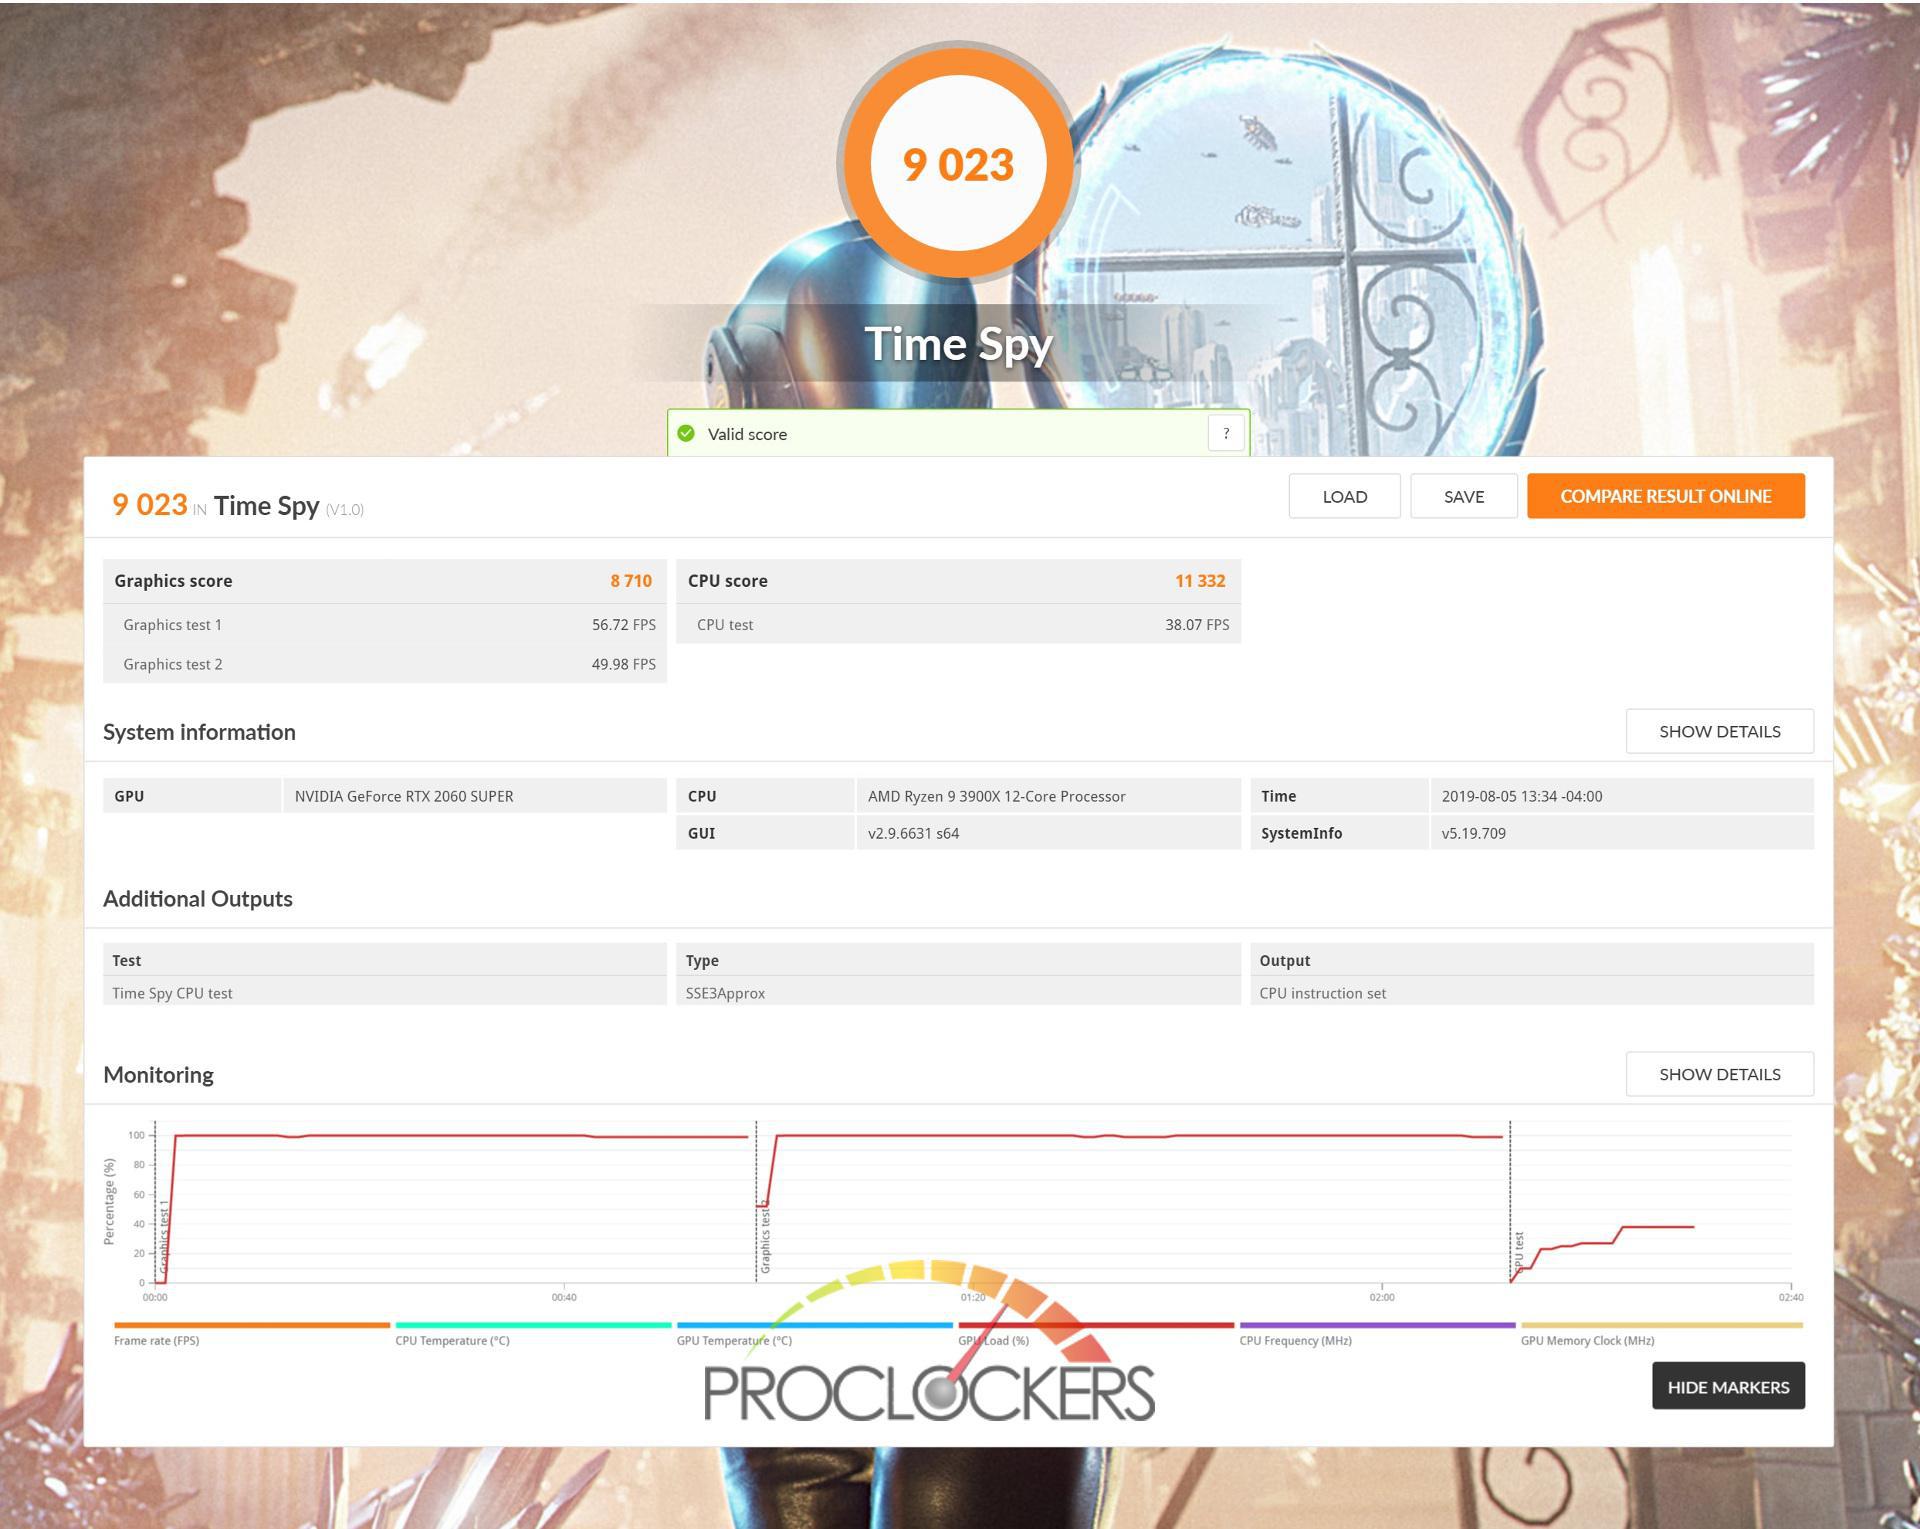The height and width of the screenshot is (1529, 1920).
Task: Toggle the CPU Frequency (MHz) legend
Action: pyautogui.click(x=1295, y=1340)
